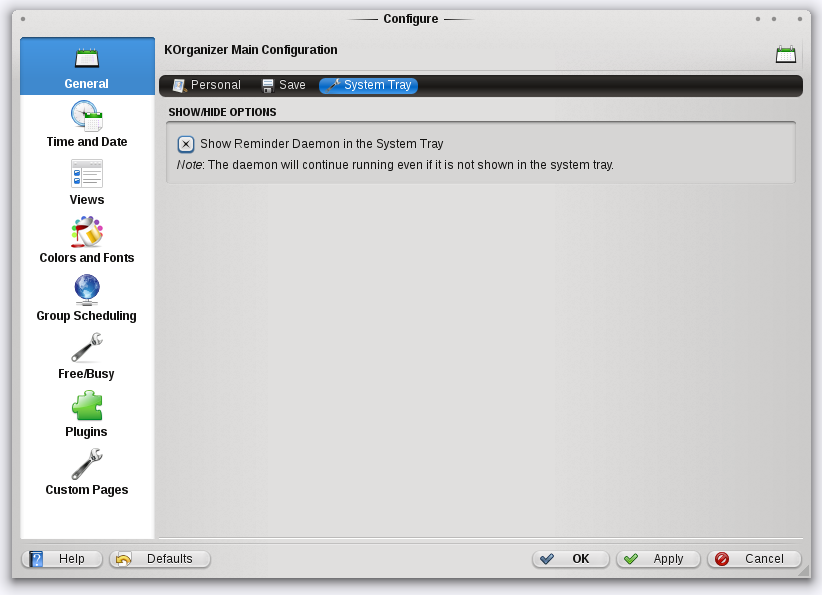This screenshot has width=822, height=595.
Task: Open the Custom Pages wrench icon
Action: tap(87, 464)
